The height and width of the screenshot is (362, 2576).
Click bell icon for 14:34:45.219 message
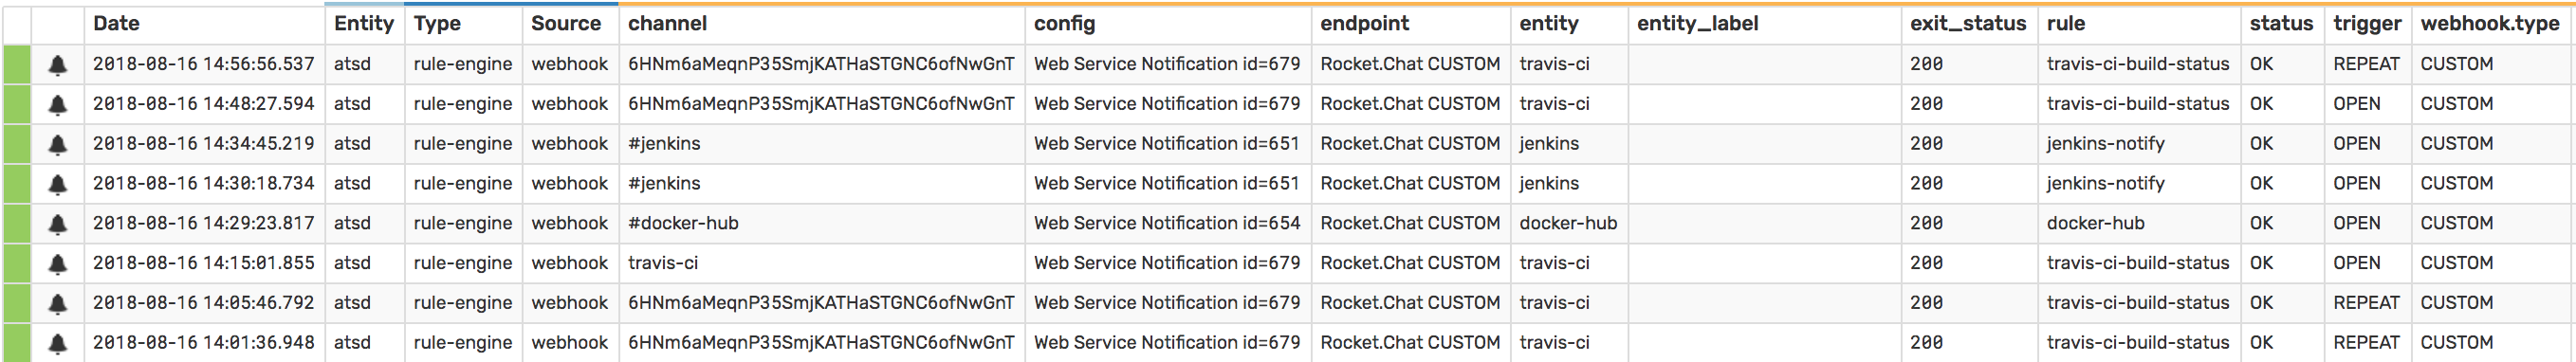point(58,145)
